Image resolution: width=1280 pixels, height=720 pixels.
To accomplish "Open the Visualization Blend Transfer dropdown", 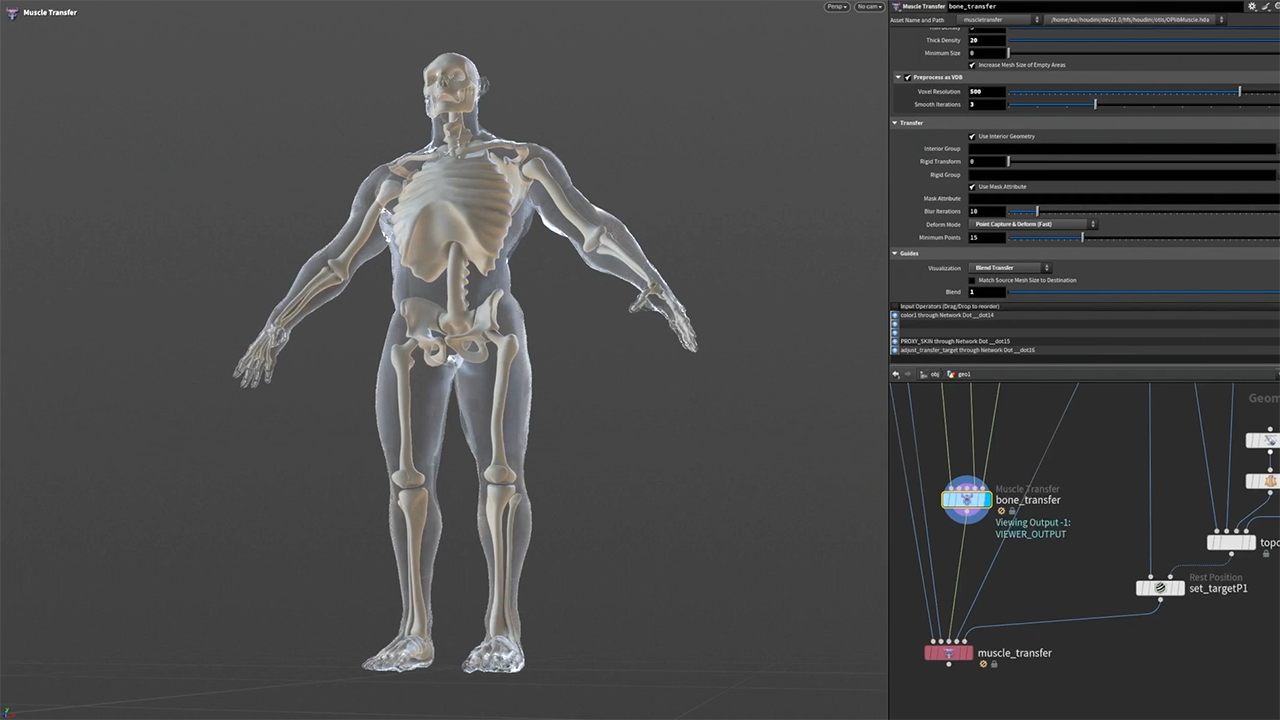I will (1010, 268).
